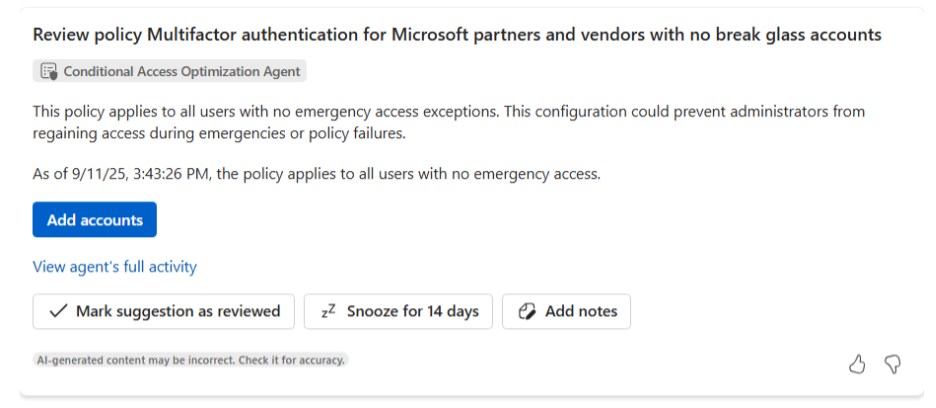Mark suggestion as reviewed

point(177,312)
